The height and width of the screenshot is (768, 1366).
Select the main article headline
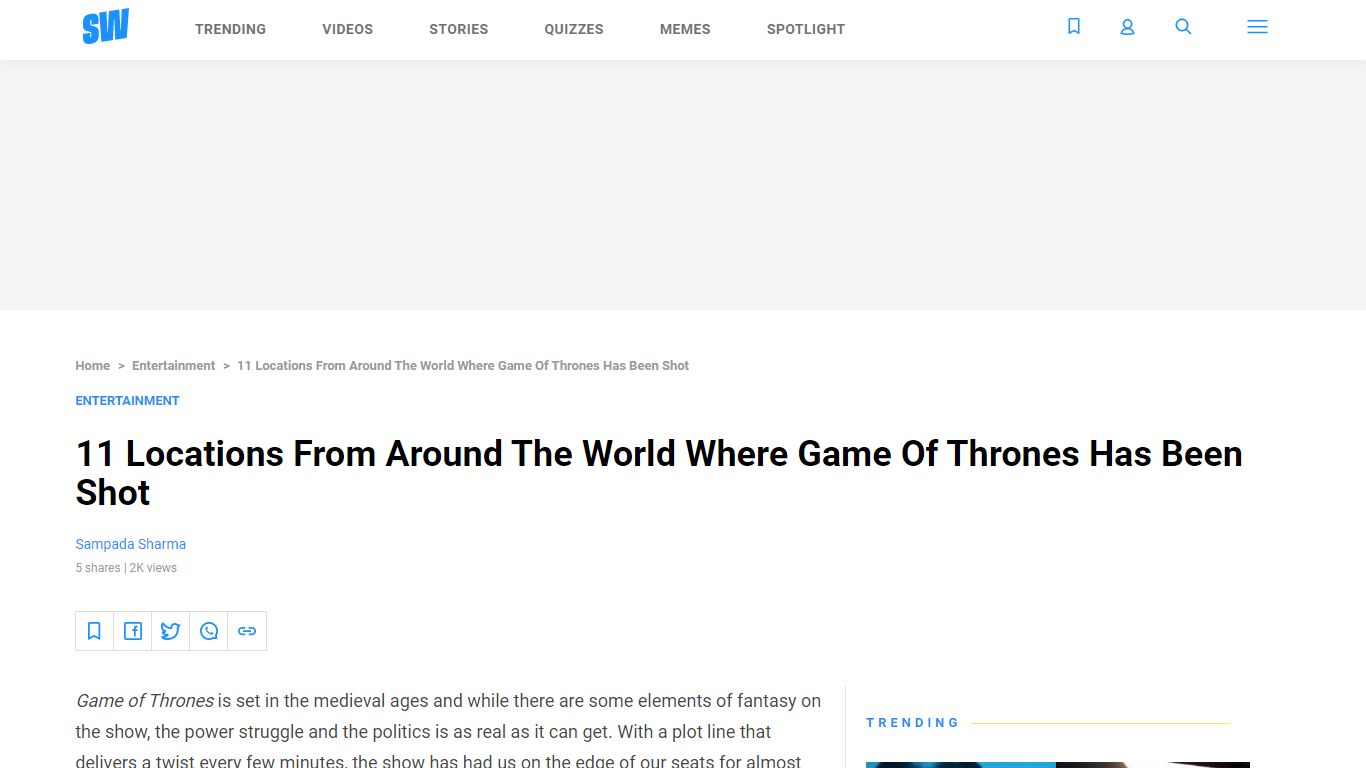pyautogui.click(x=659, y=473)
